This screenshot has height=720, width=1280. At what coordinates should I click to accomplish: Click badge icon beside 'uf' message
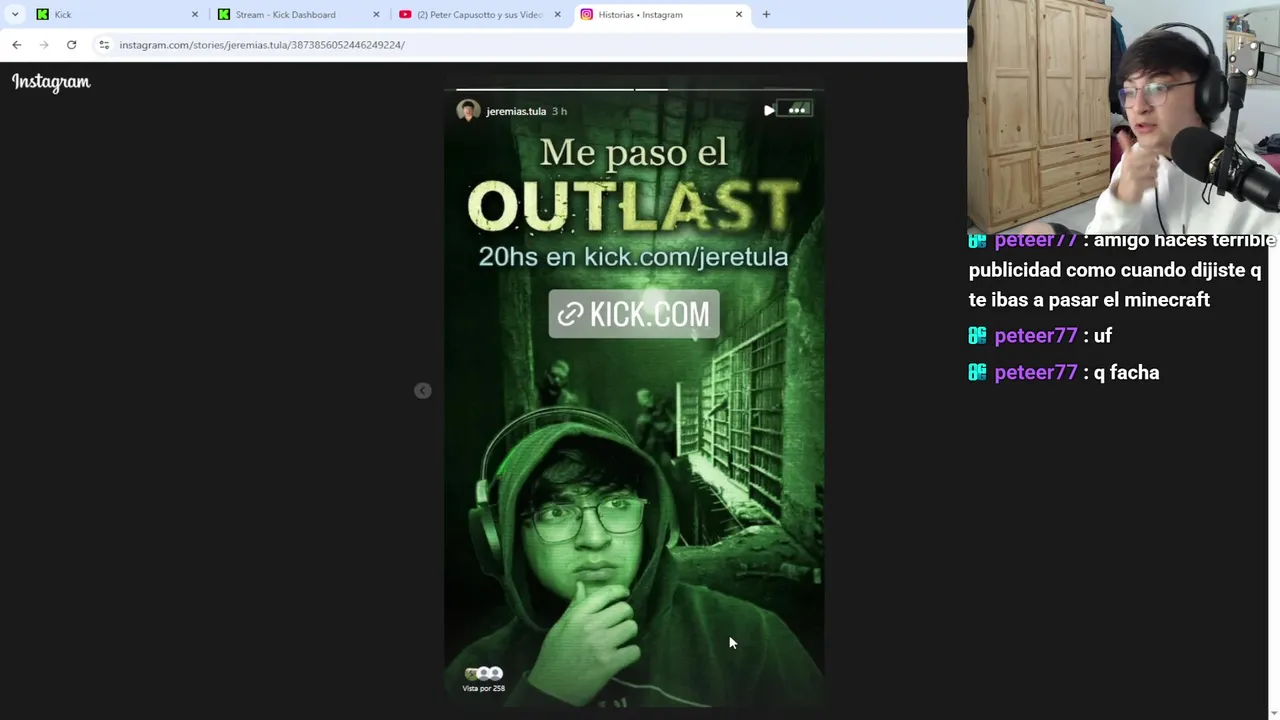pos(978,335)
